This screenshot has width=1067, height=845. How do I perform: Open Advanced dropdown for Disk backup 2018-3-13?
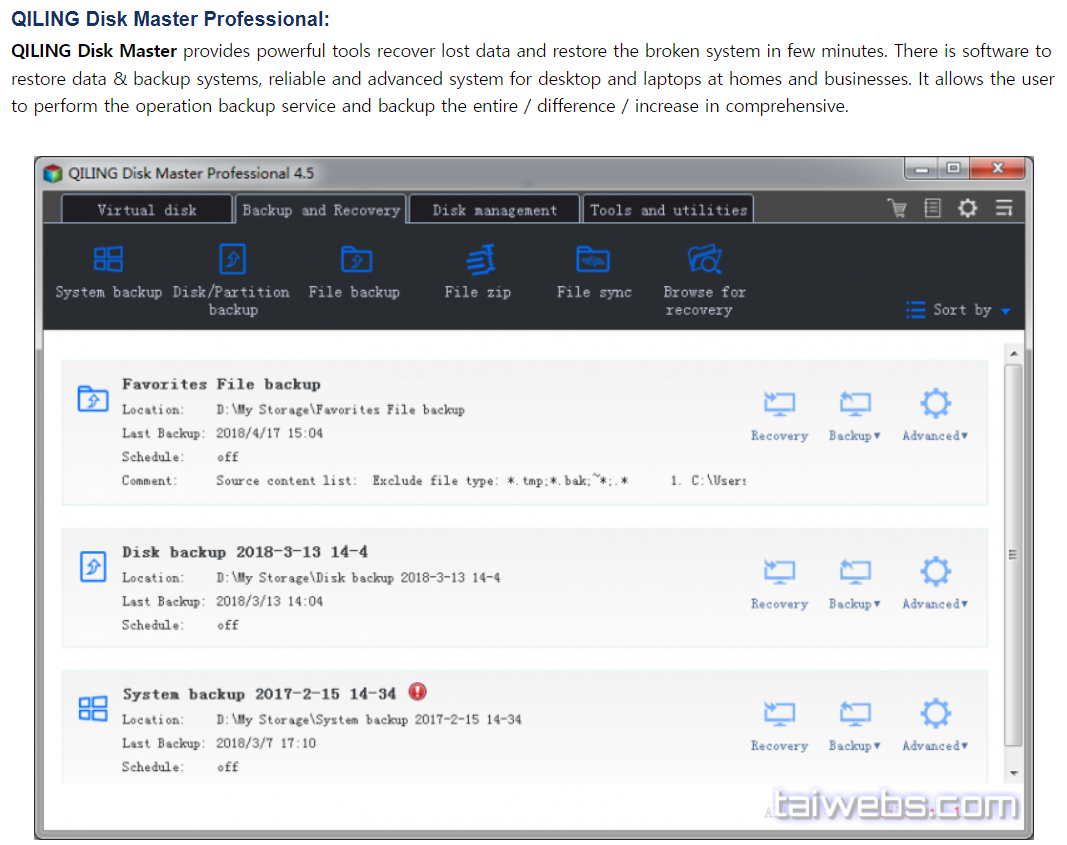pyautogui.click(x=935, y=584)
